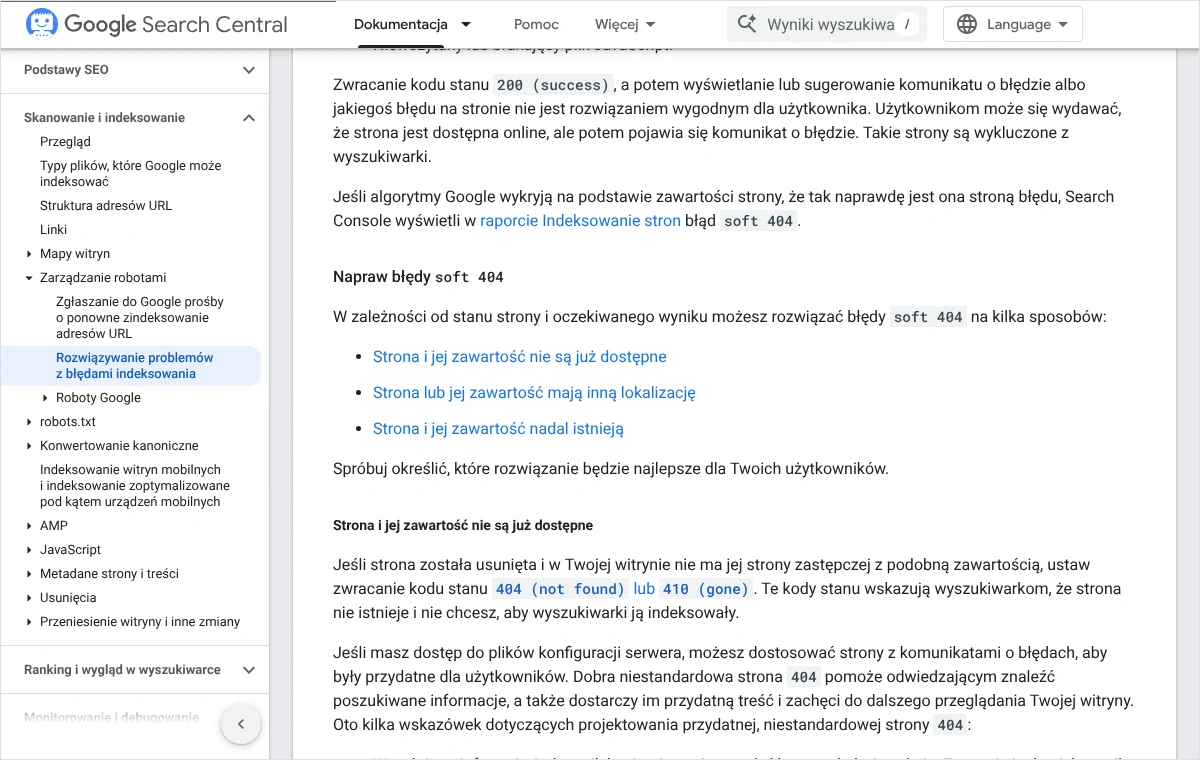1200x760 pixels.
Task: Focus the Wyniki wyszukiwania search field
Action: [x=827, y=24]
